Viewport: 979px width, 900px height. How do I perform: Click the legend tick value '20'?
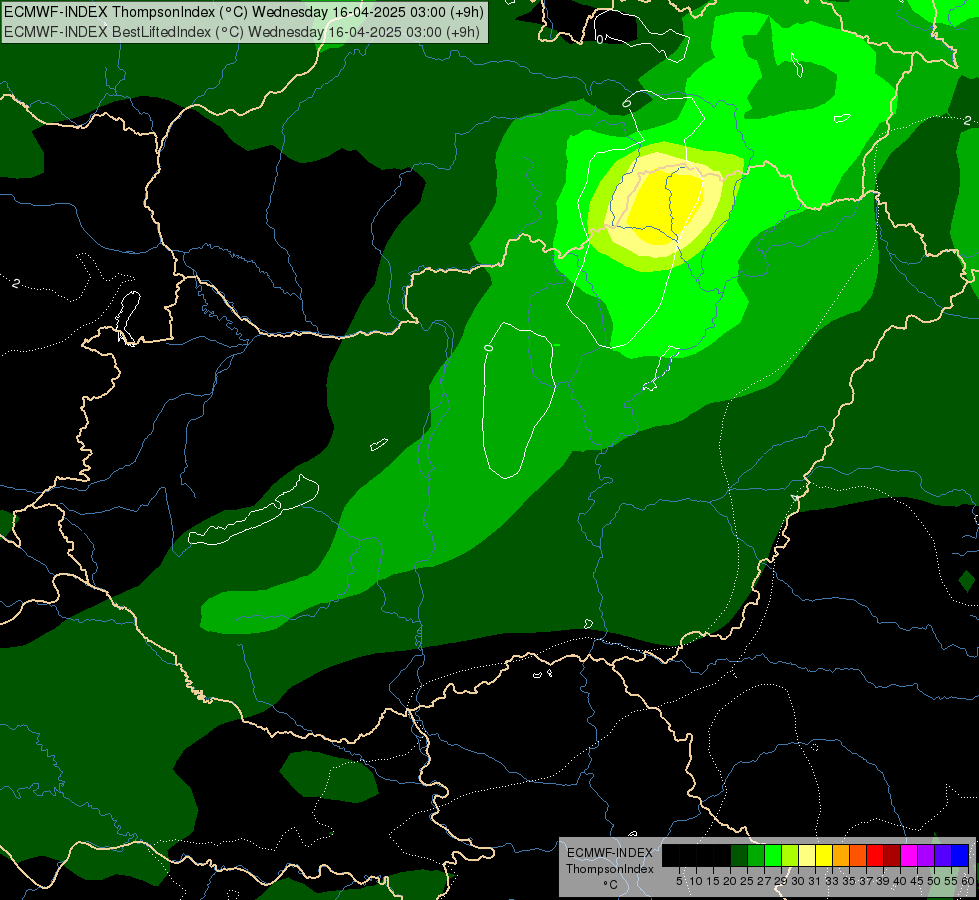(x=730, y=881)
